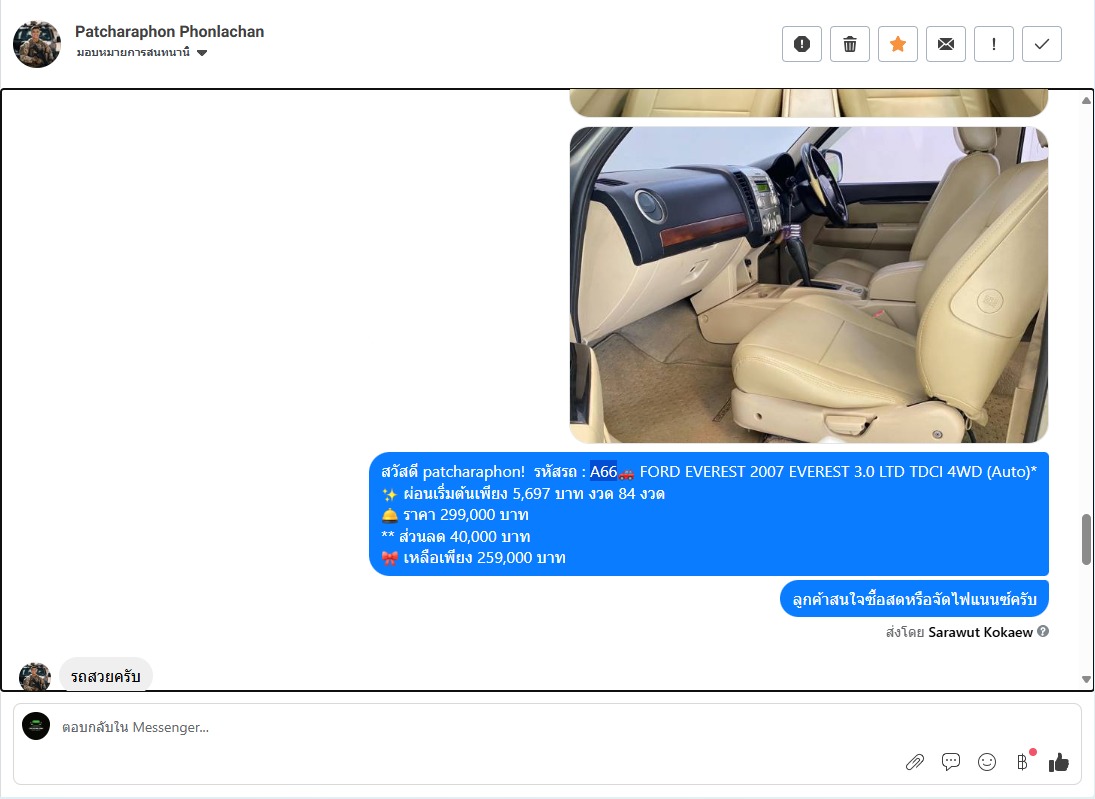This screenshot has width=1095, height=799.
Task: Mark conversation done with checkmark icon
Action: click(1042, 44)
